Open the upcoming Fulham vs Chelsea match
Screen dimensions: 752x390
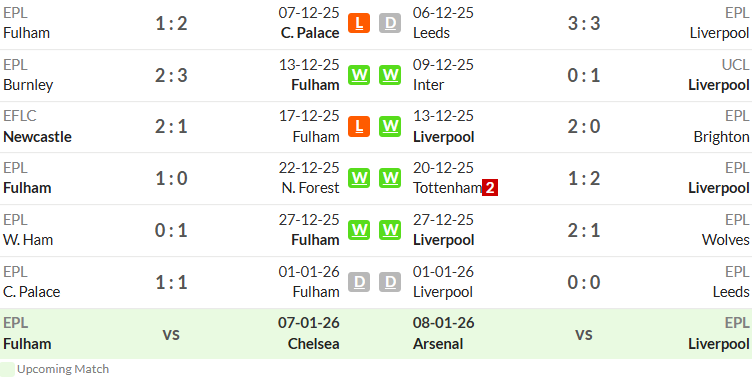click(x=171, y=334)
